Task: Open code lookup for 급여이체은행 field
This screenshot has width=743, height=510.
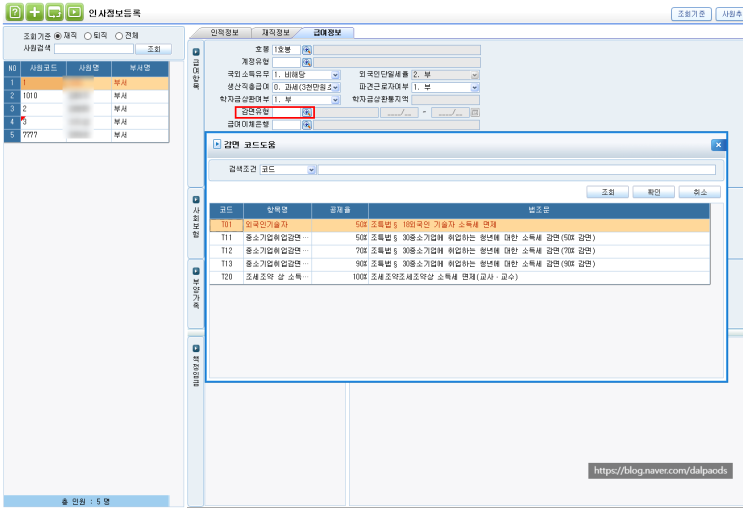Action: tap(307, 125)
